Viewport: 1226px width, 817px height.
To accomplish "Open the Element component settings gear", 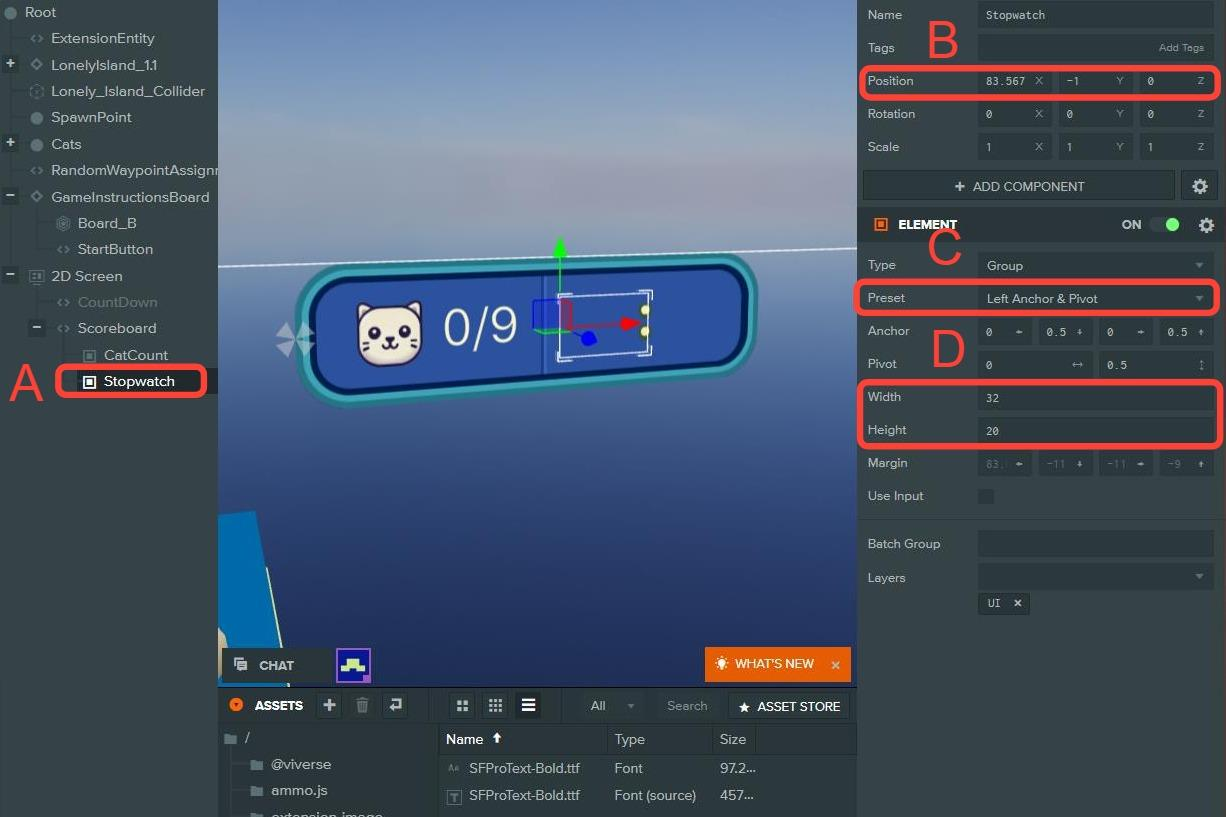I will click(x=1206, y=225).
